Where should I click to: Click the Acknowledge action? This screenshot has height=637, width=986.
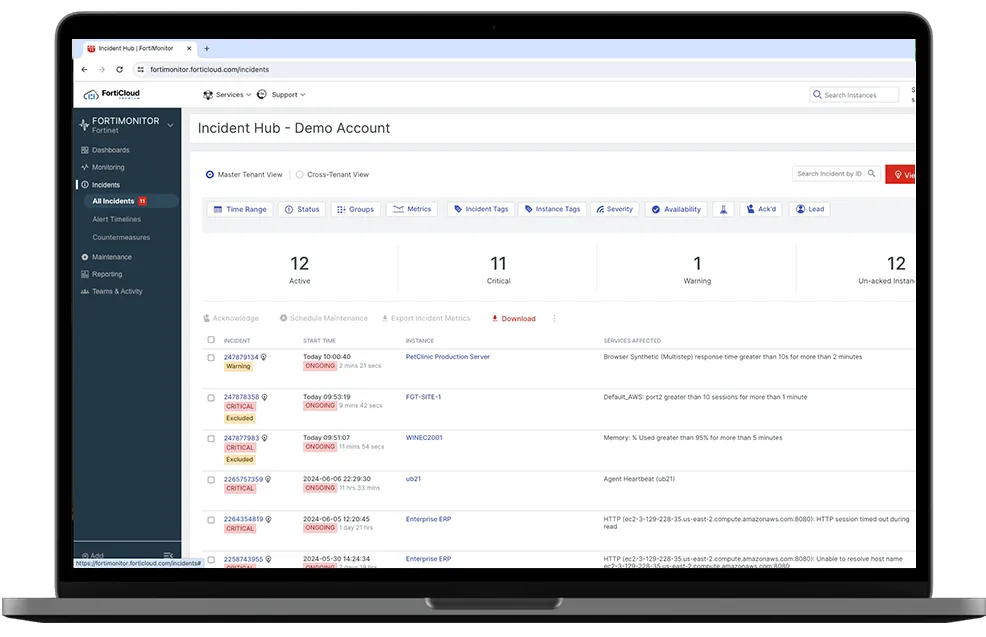coord(231,319)
